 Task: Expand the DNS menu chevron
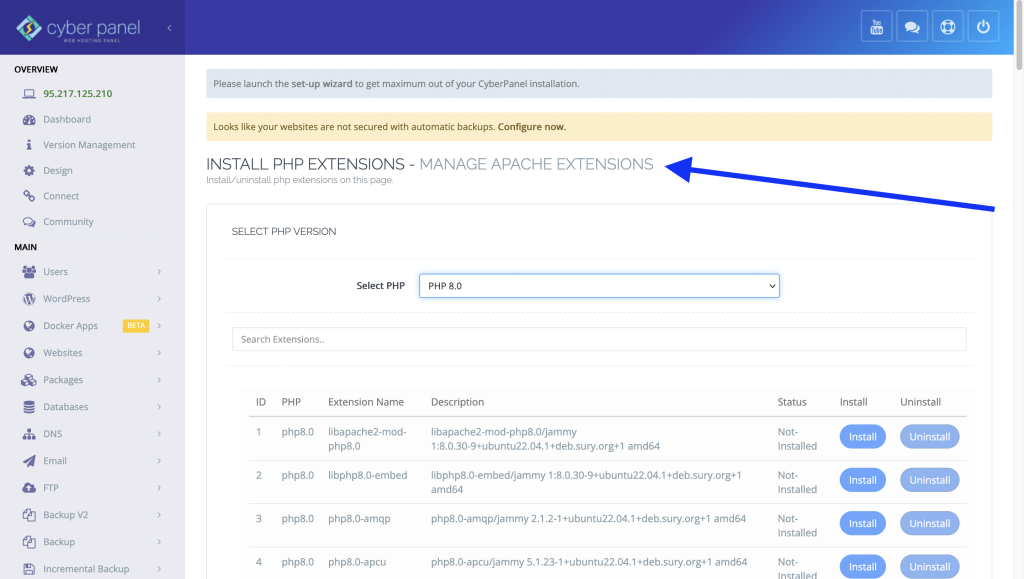(159, 434)
